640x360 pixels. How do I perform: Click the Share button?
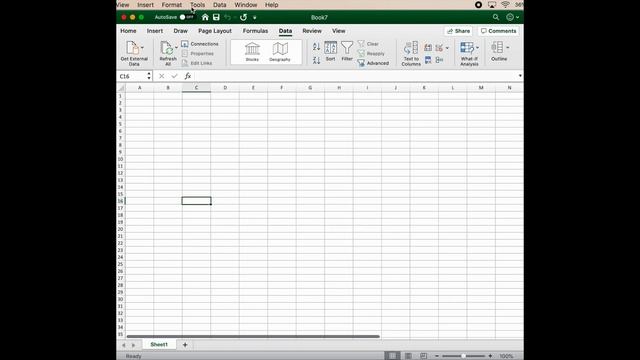pyautogui.click(x=458, y=31)
